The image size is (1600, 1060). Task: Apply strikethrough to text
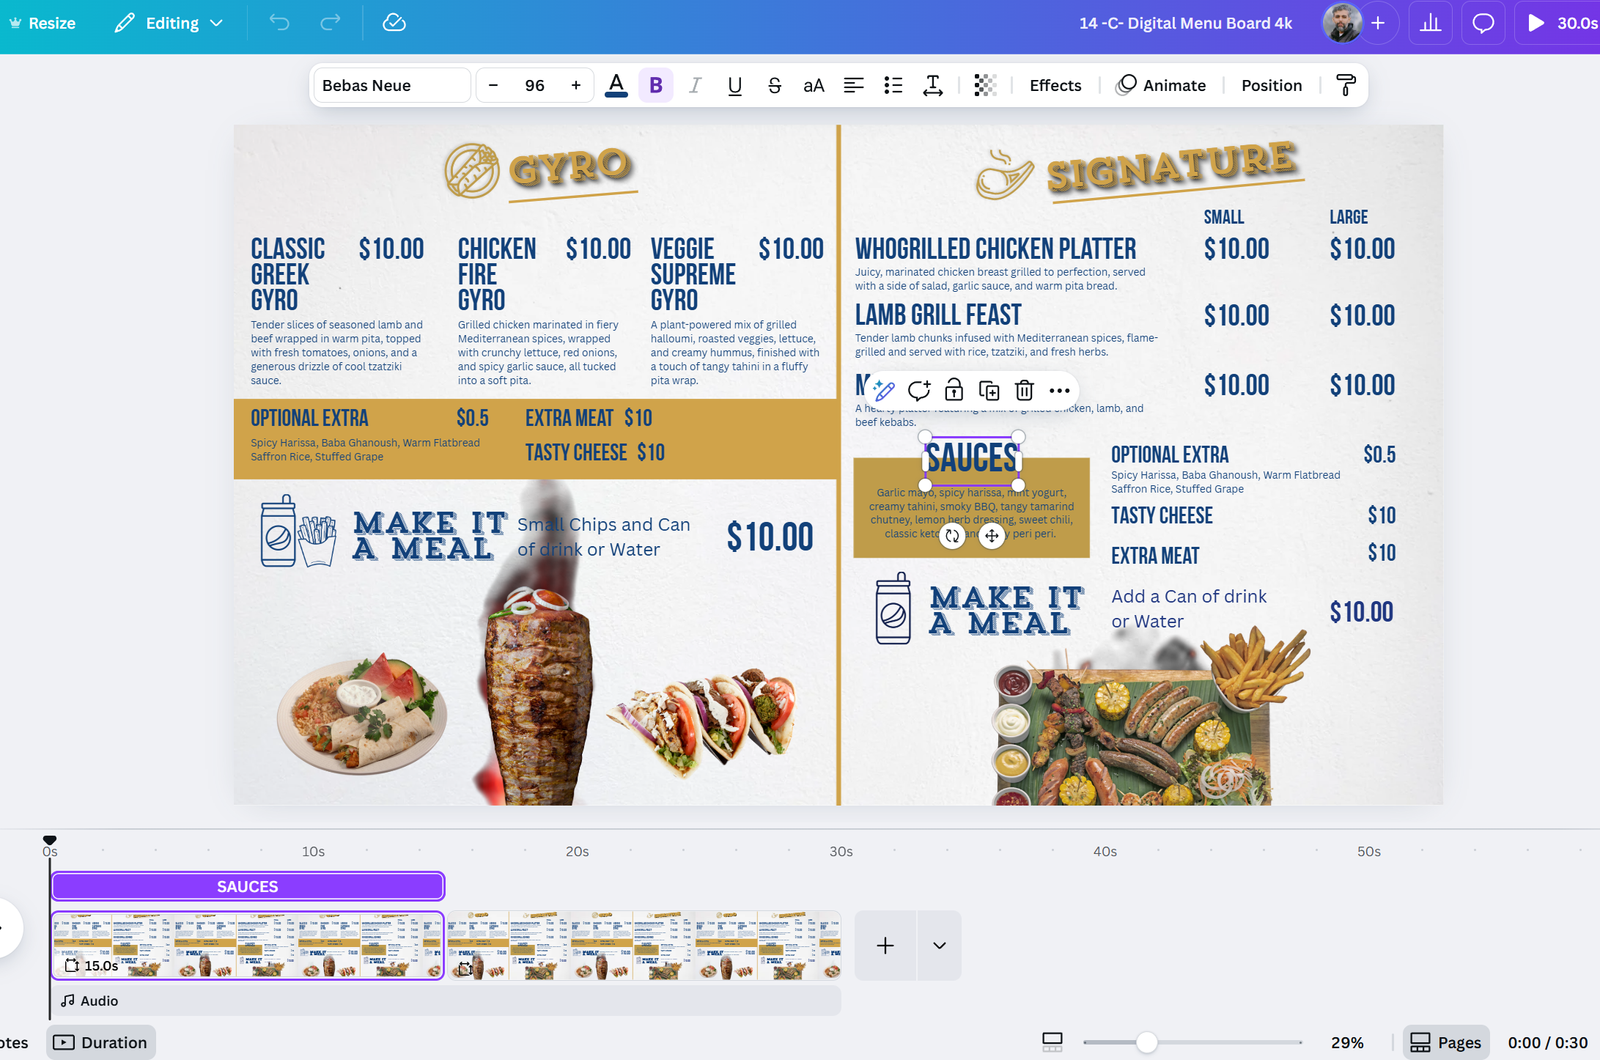774,86
